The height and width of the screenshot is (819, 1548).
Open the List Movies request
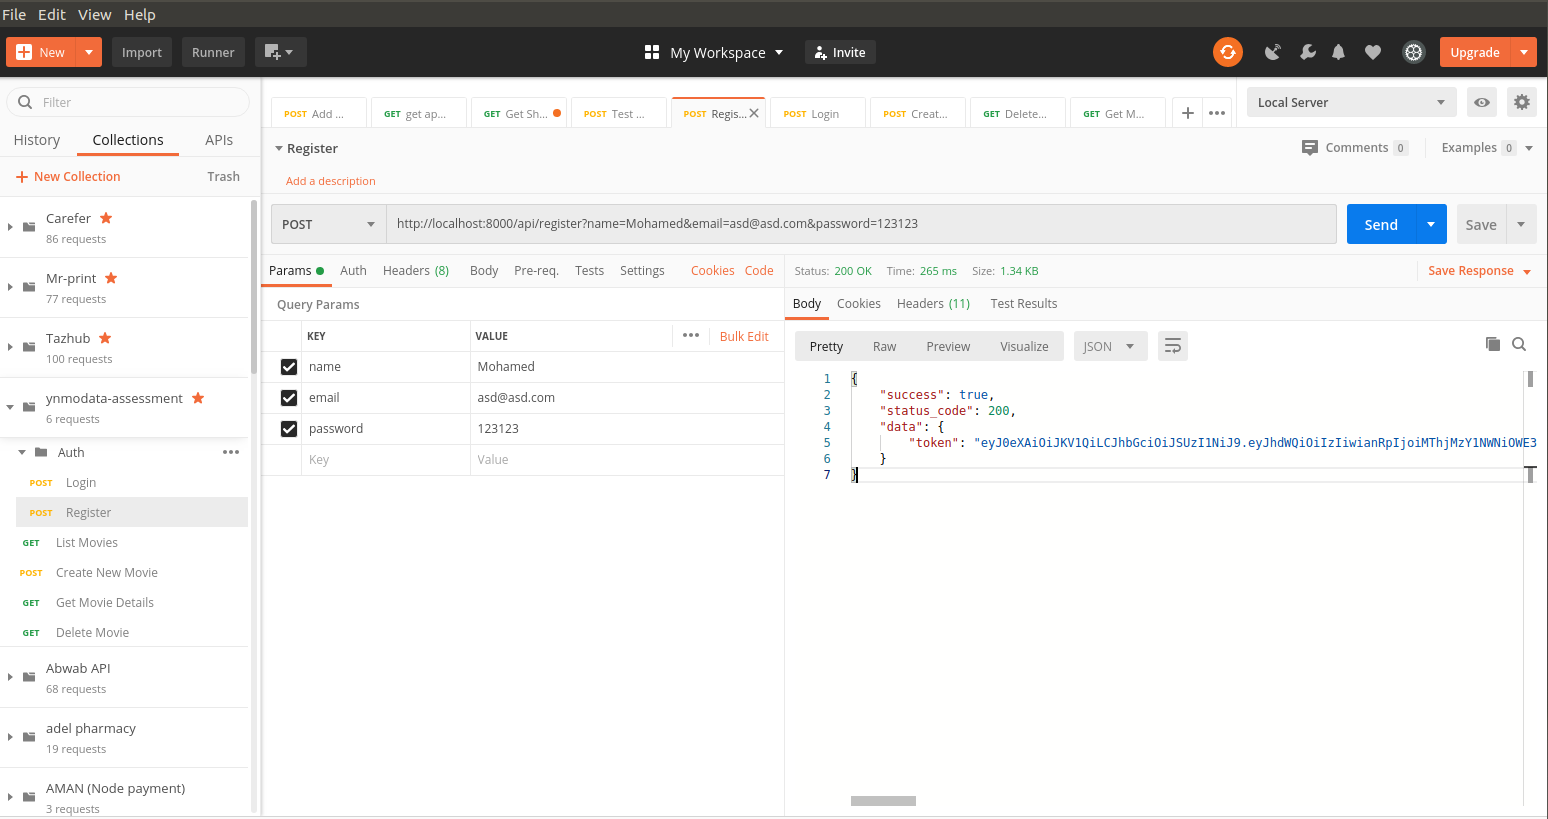coord(87,542)
